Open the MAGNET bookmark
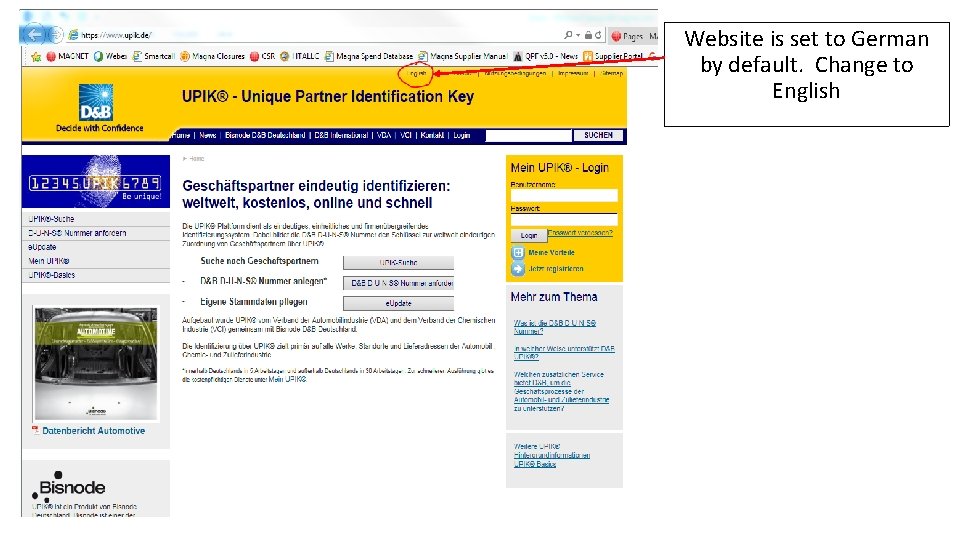This screenshot has width=960, height=540. 67,56
